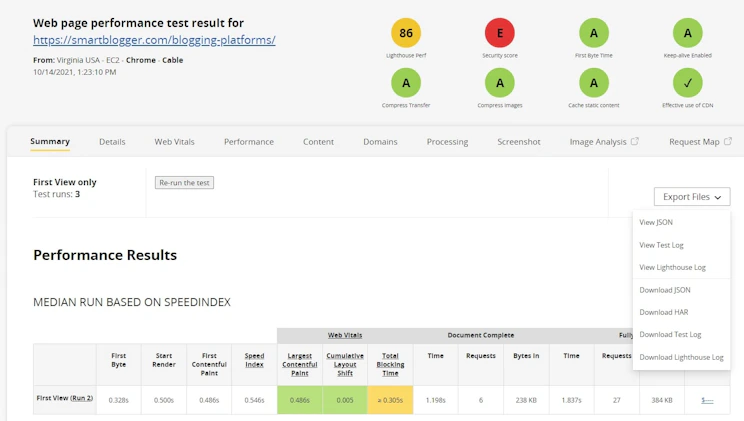Open Cumulative Layout Shift header link

[x=345, y=365]
